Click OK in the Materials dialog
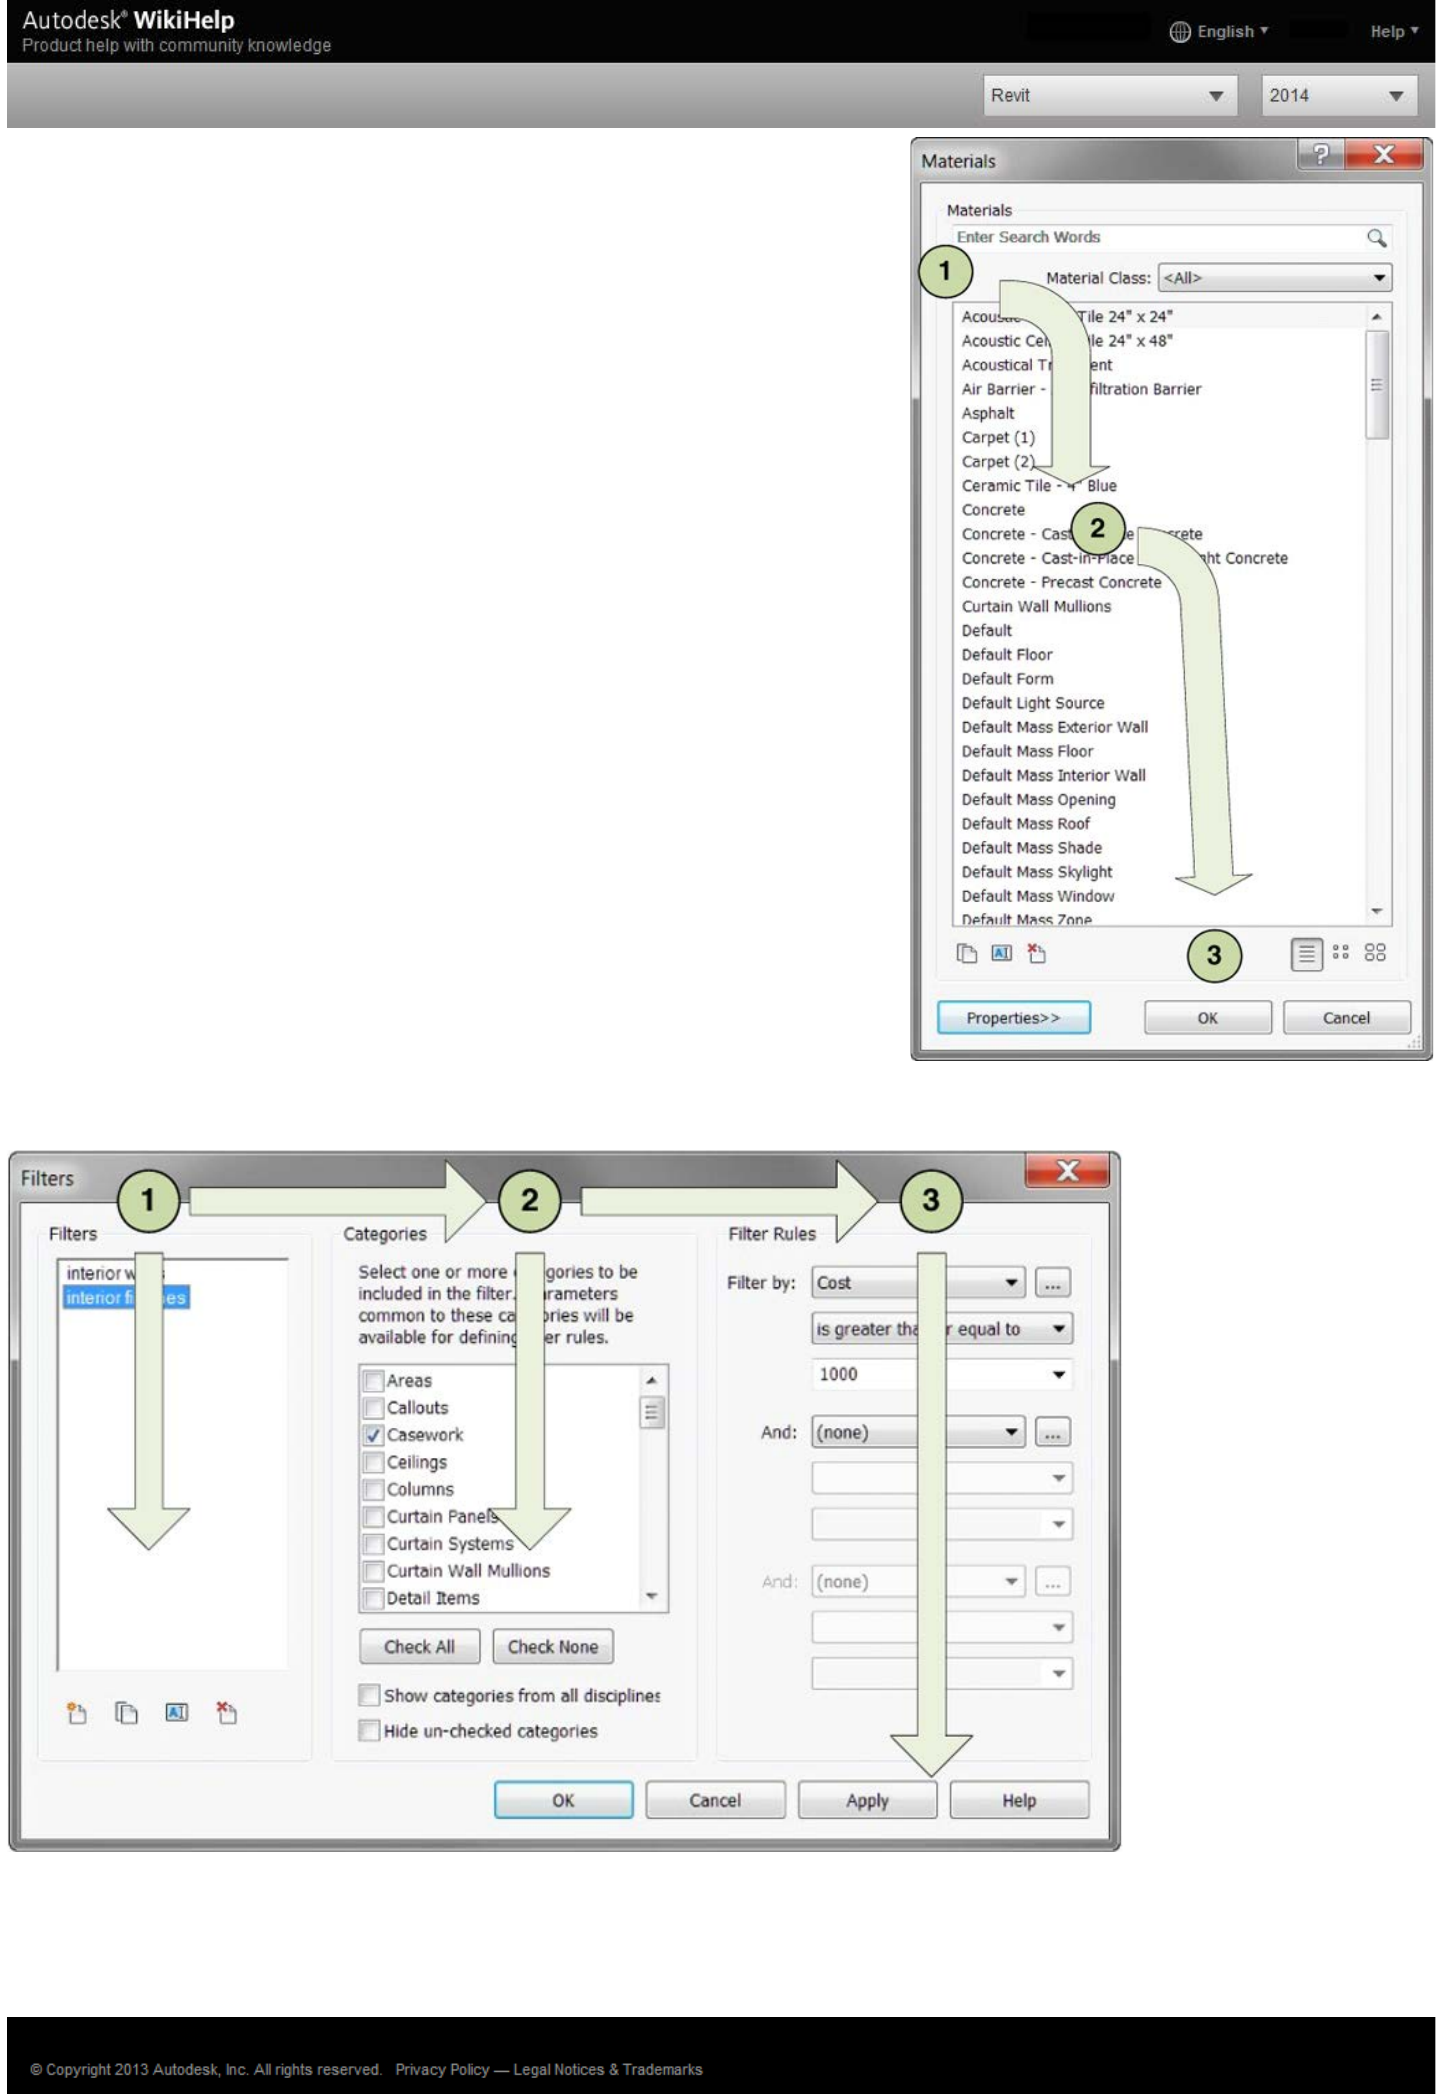 pos(1208,1018)
